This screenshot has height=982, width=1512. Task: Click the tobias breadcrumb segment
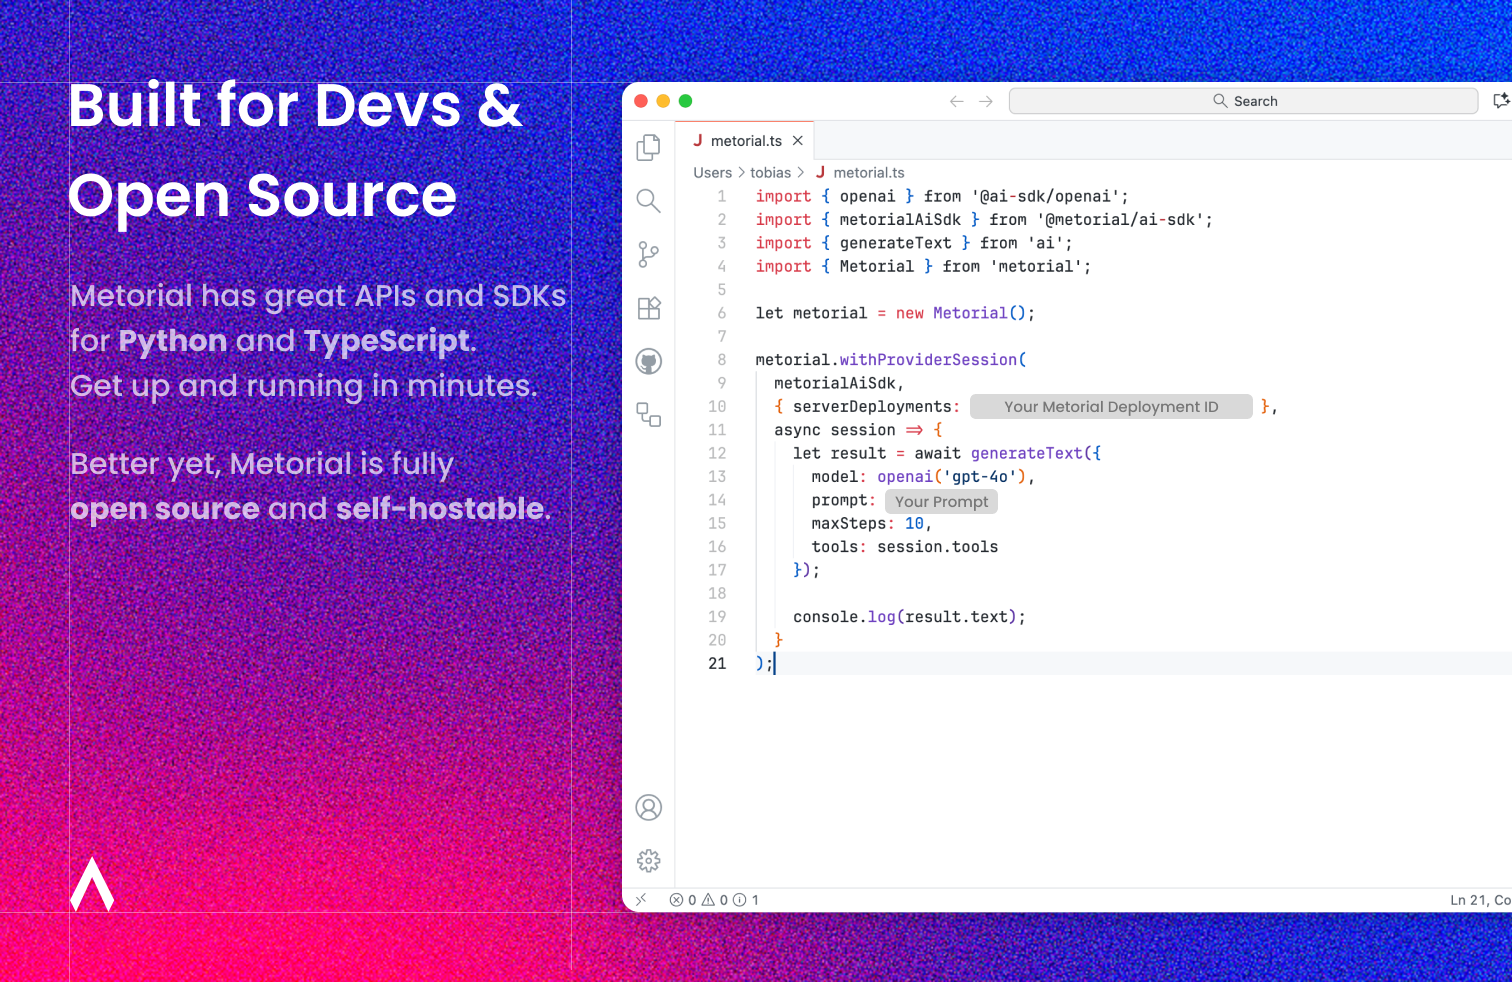[770, 173]
